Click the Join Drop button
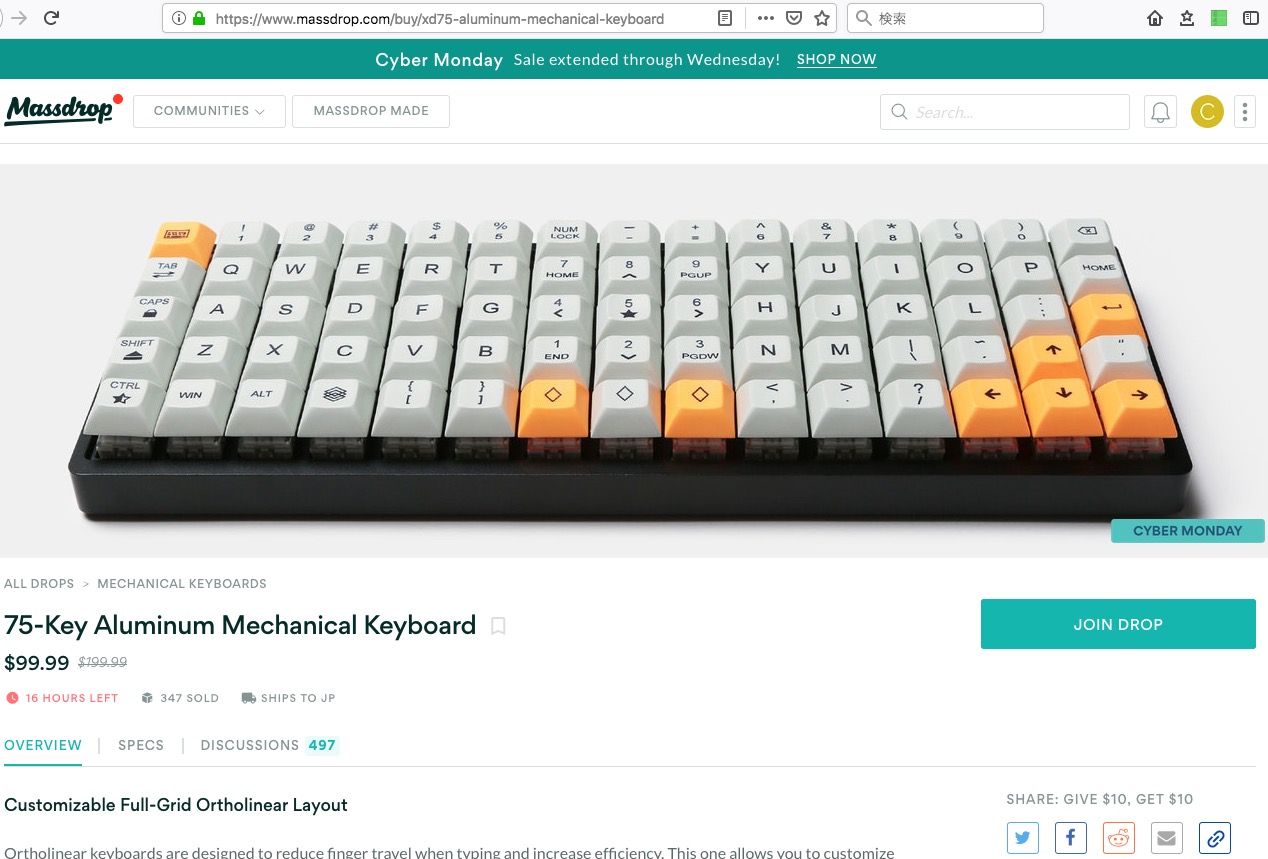The image size is (1268, 859). [1118, 624]
